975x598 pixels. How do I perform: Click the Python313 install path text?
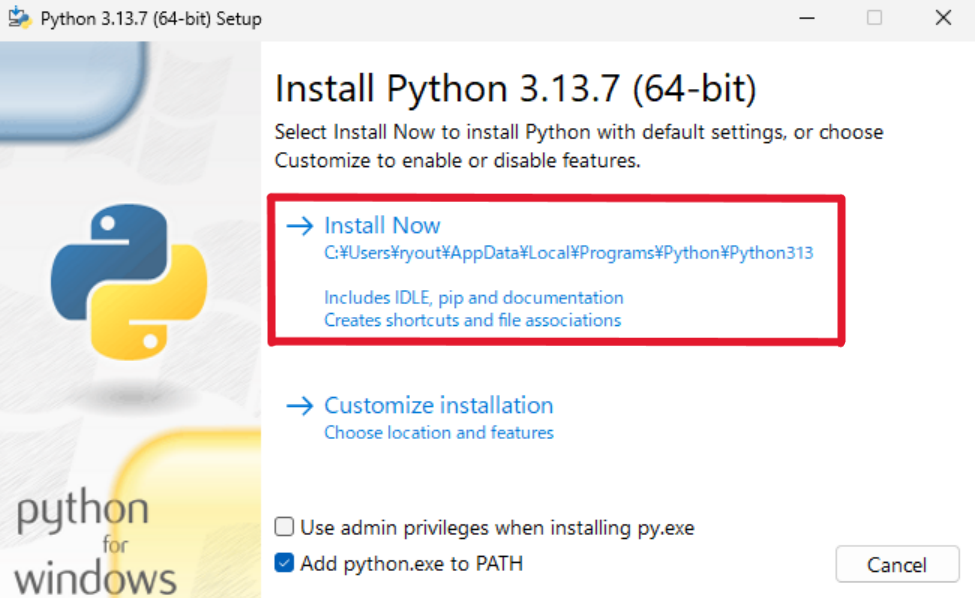pyautogui.click(x=568, y=253)
